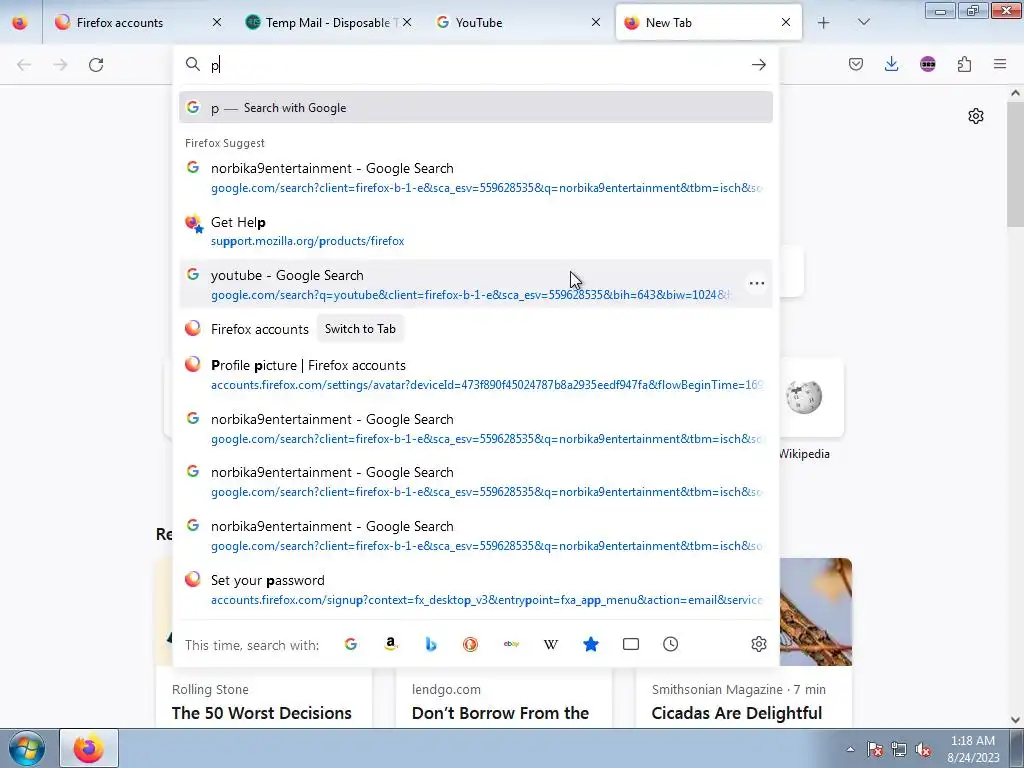
Task: Open a new tab with plus button
Action: coord(824,23)
